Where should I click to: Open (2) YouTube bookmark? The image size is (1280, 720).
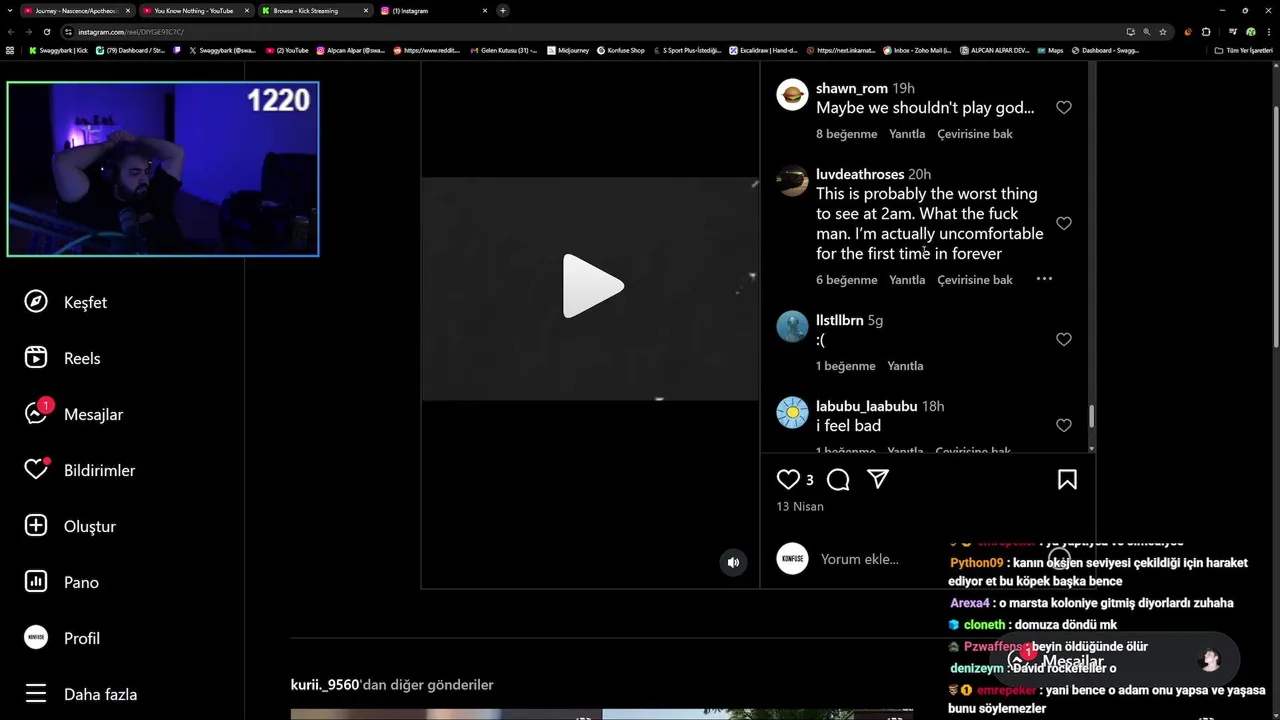click(288, 50)
